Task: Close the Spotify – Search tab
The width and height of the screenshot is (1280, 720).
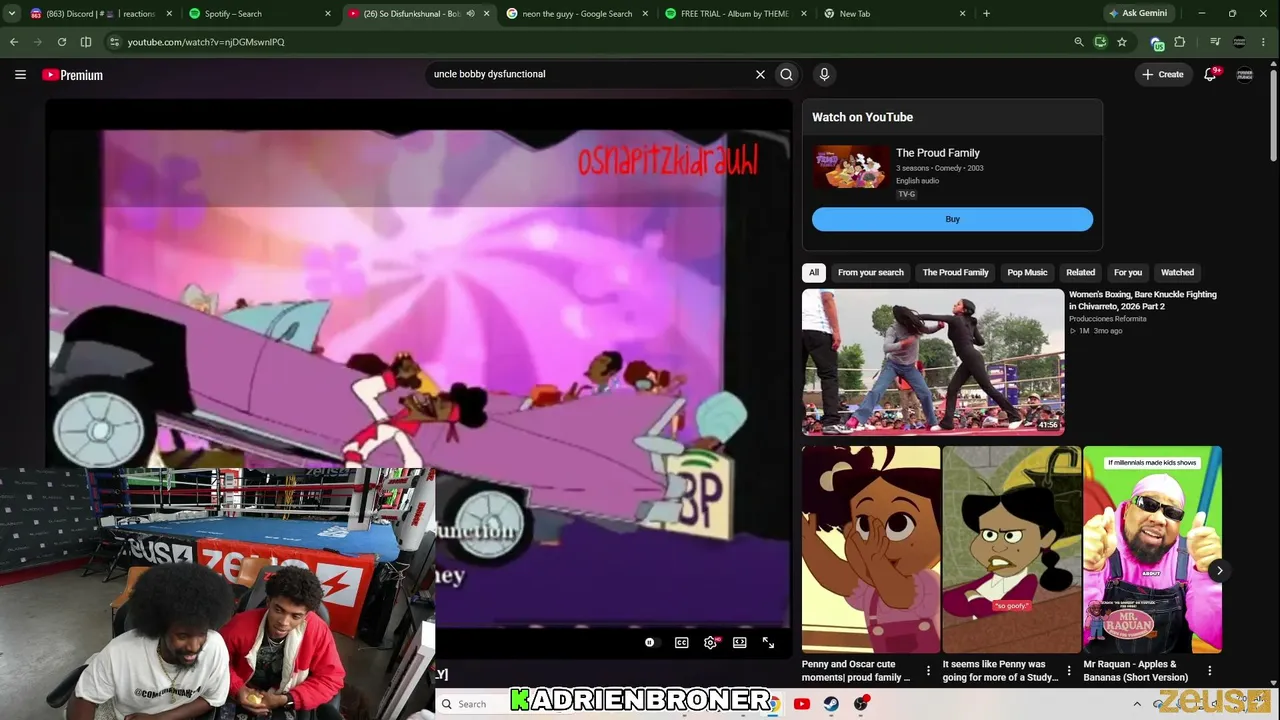Action: pos(328,14)
